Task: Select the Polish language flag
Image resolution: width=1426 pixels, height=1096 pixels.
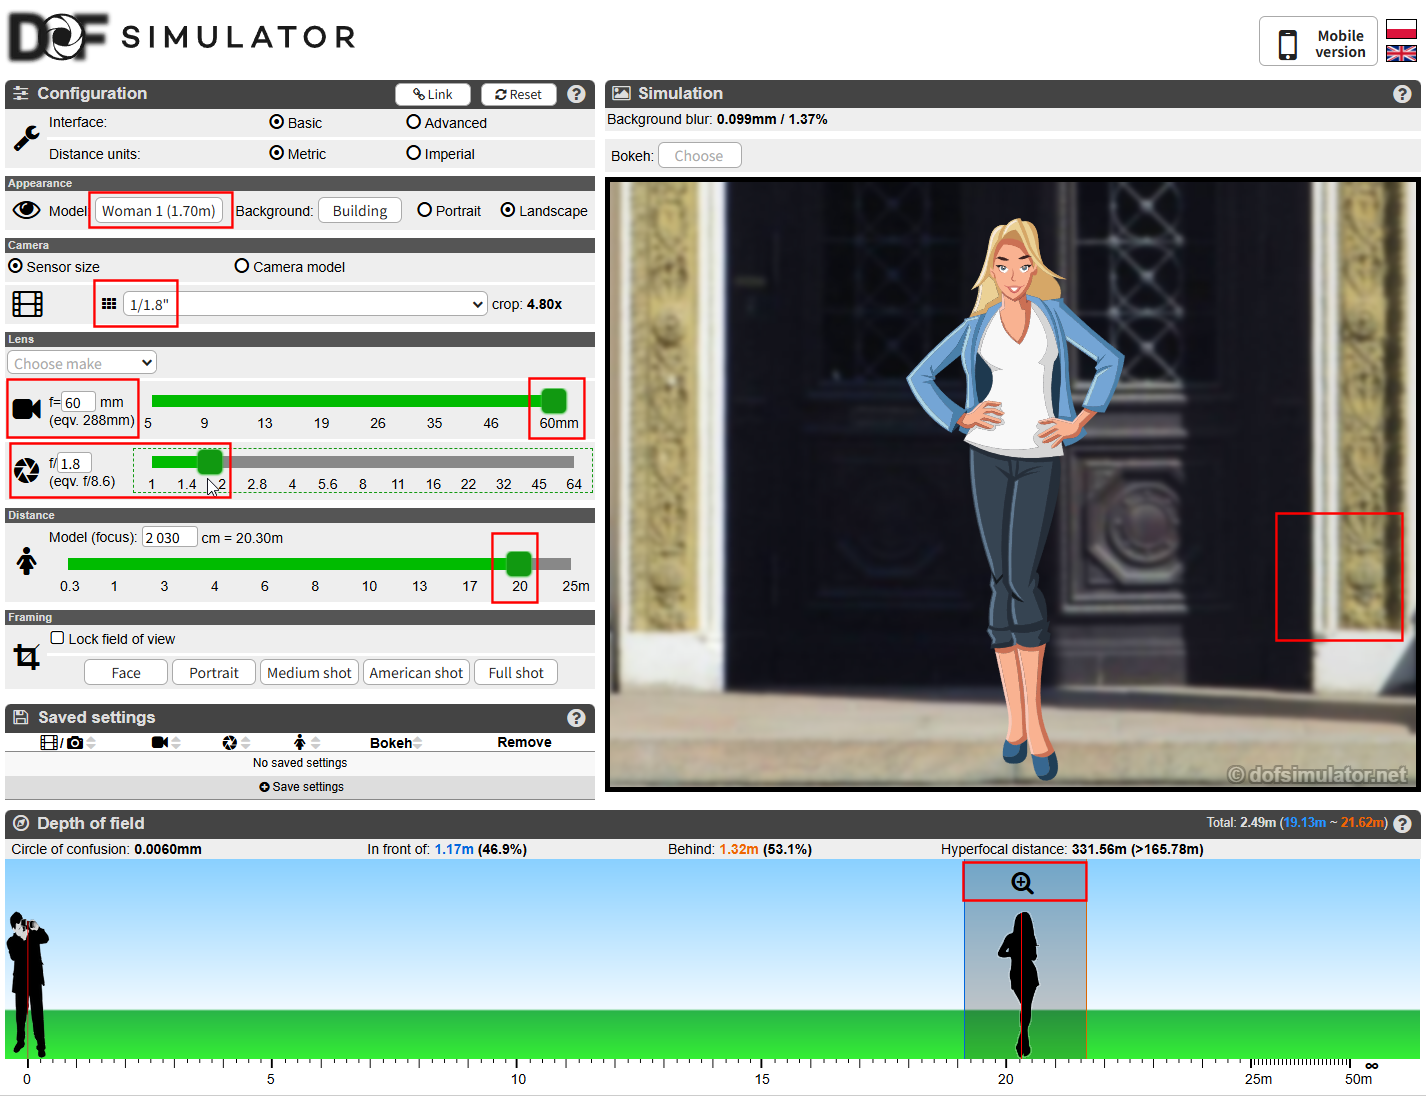Action: tap(1401, 29)
